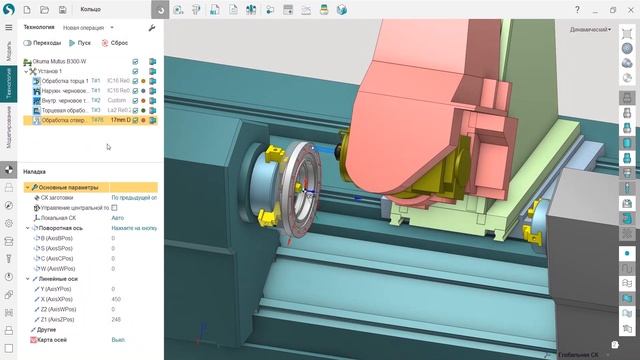Collapse the Поворотная ось group
The width and height of the screenshot is (640, 360).
pyautogui.click(x=28, y=228)
